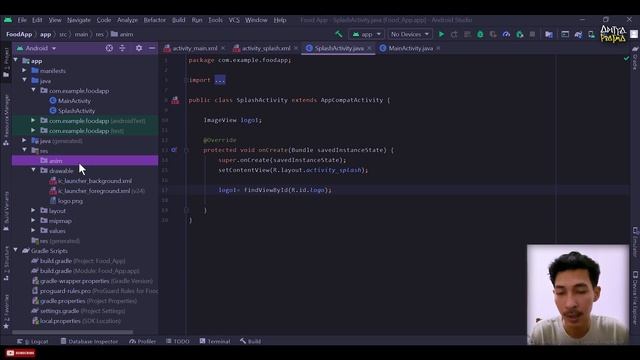Switch to activity_splash.xml tab
Viewport: 640px width, 360px height.
tap(266, 48)
